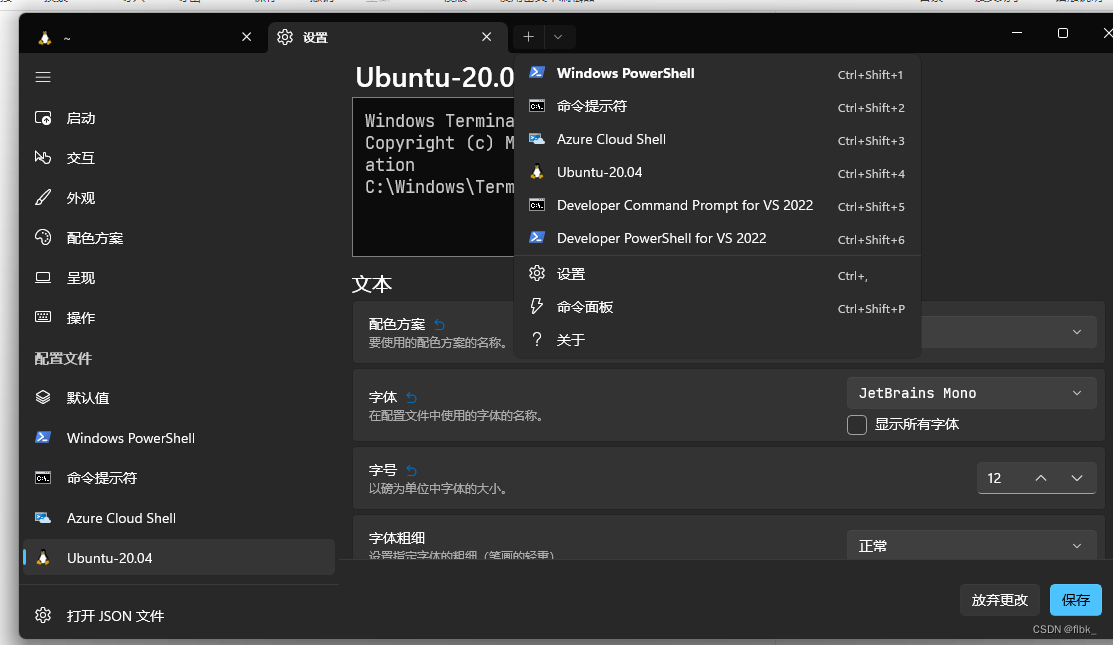The width and height of the screenshot is (1113, 645).
Task: Click the 配置文件 section heading
Action: [63, 358]
